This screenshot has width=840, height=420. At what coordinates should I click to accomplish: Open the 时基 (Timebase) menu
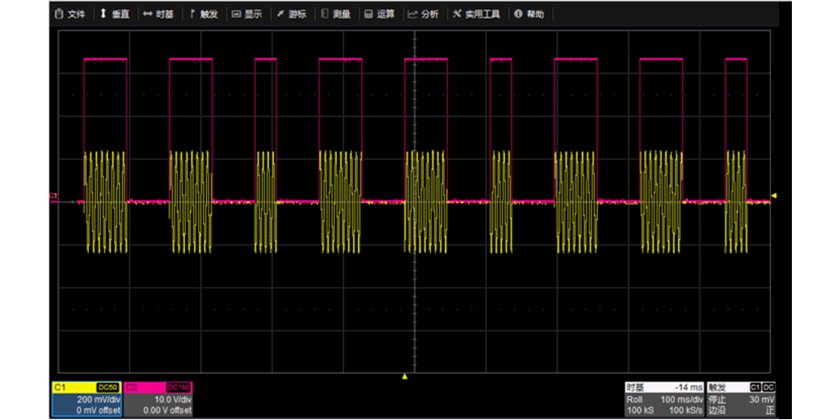click(158, 15)
